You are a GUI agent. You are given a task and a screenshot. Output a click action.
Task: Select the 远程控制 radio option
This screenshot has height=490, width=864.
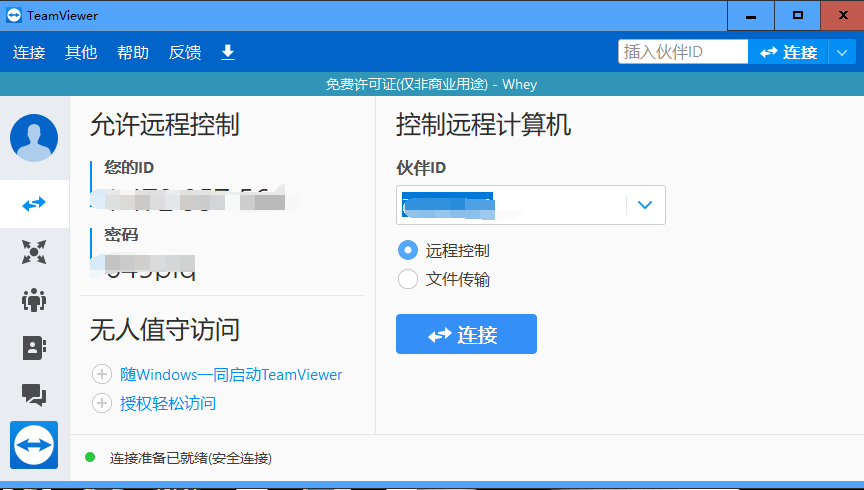point(408,251)
